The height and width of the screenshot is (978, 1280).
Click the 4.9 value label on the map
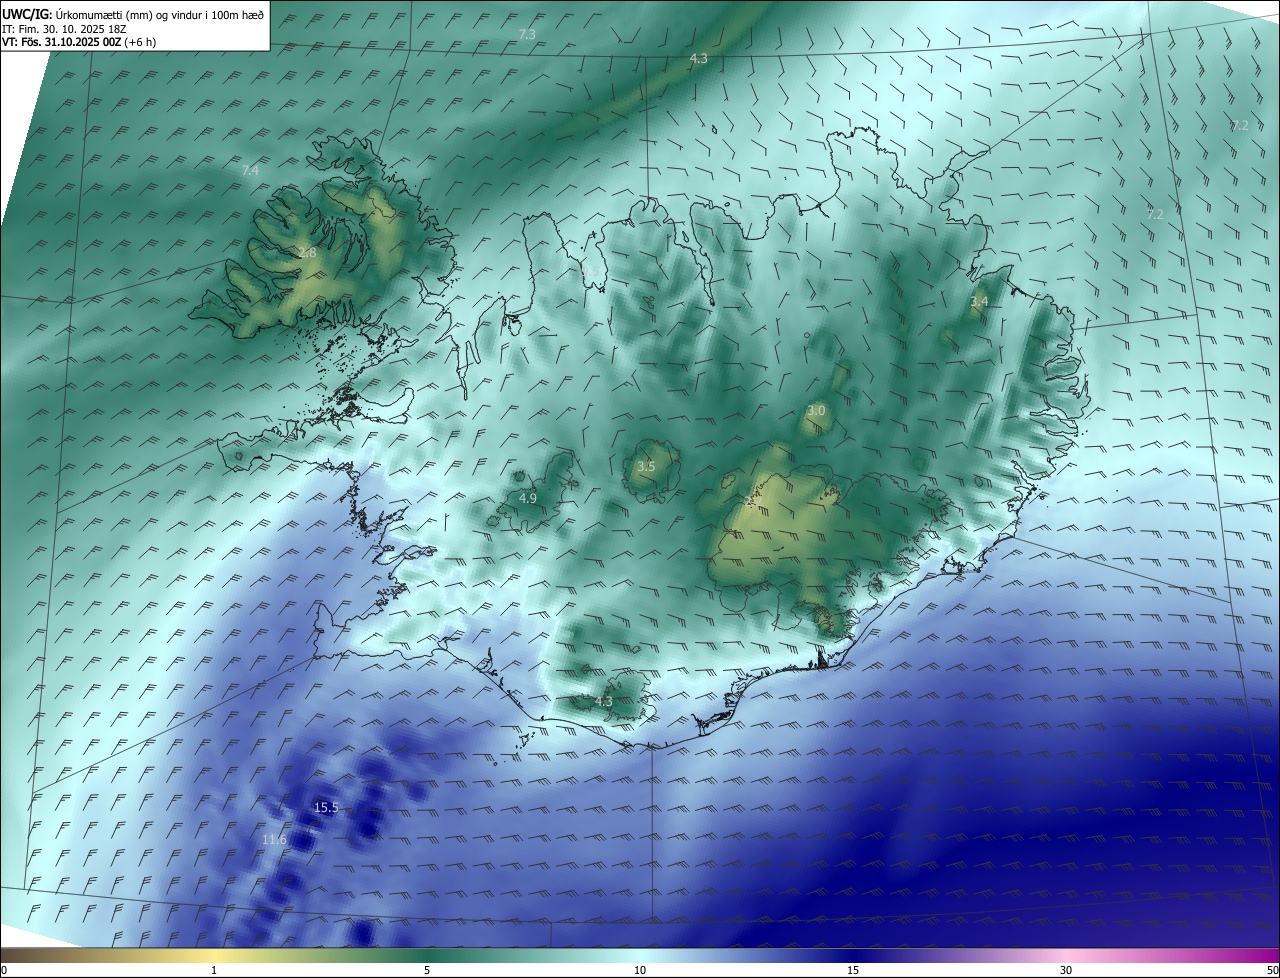[528, 498]
